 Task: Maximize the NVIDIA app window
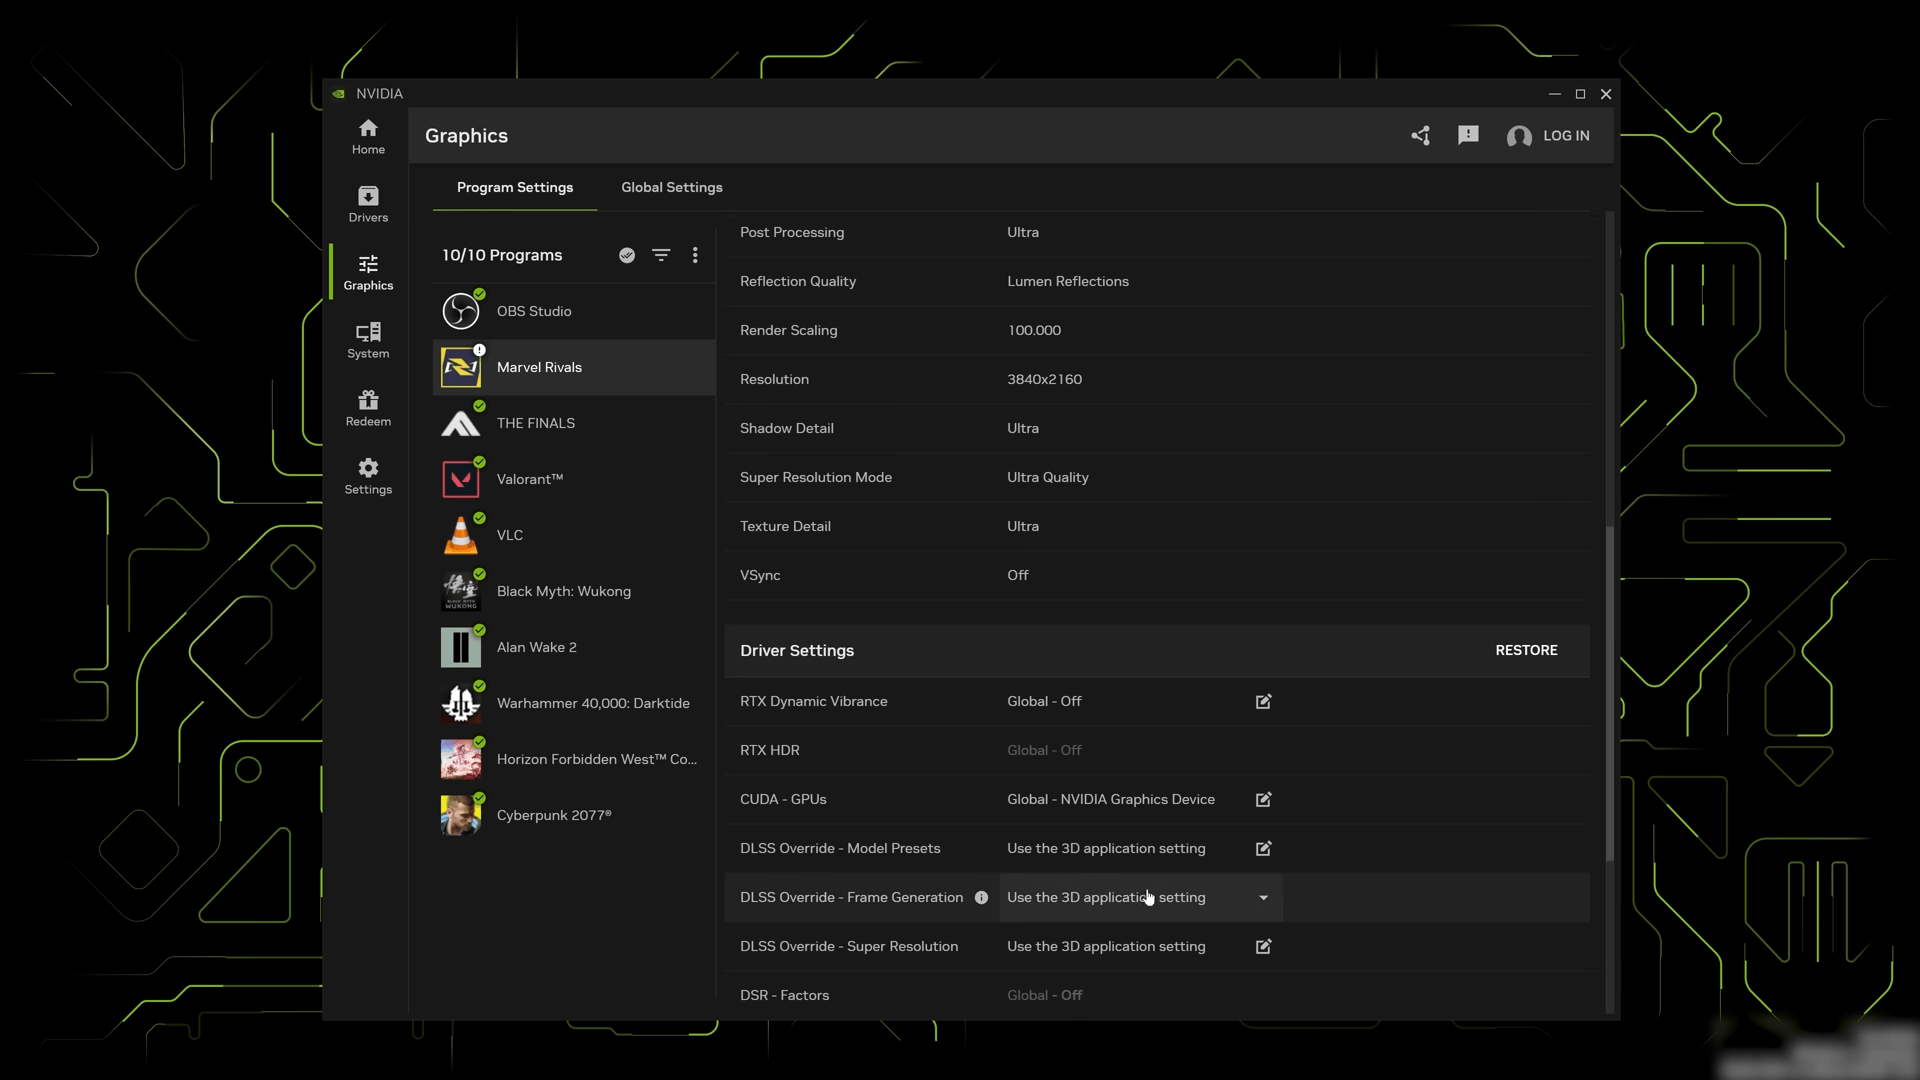[x=1580, y=94]
